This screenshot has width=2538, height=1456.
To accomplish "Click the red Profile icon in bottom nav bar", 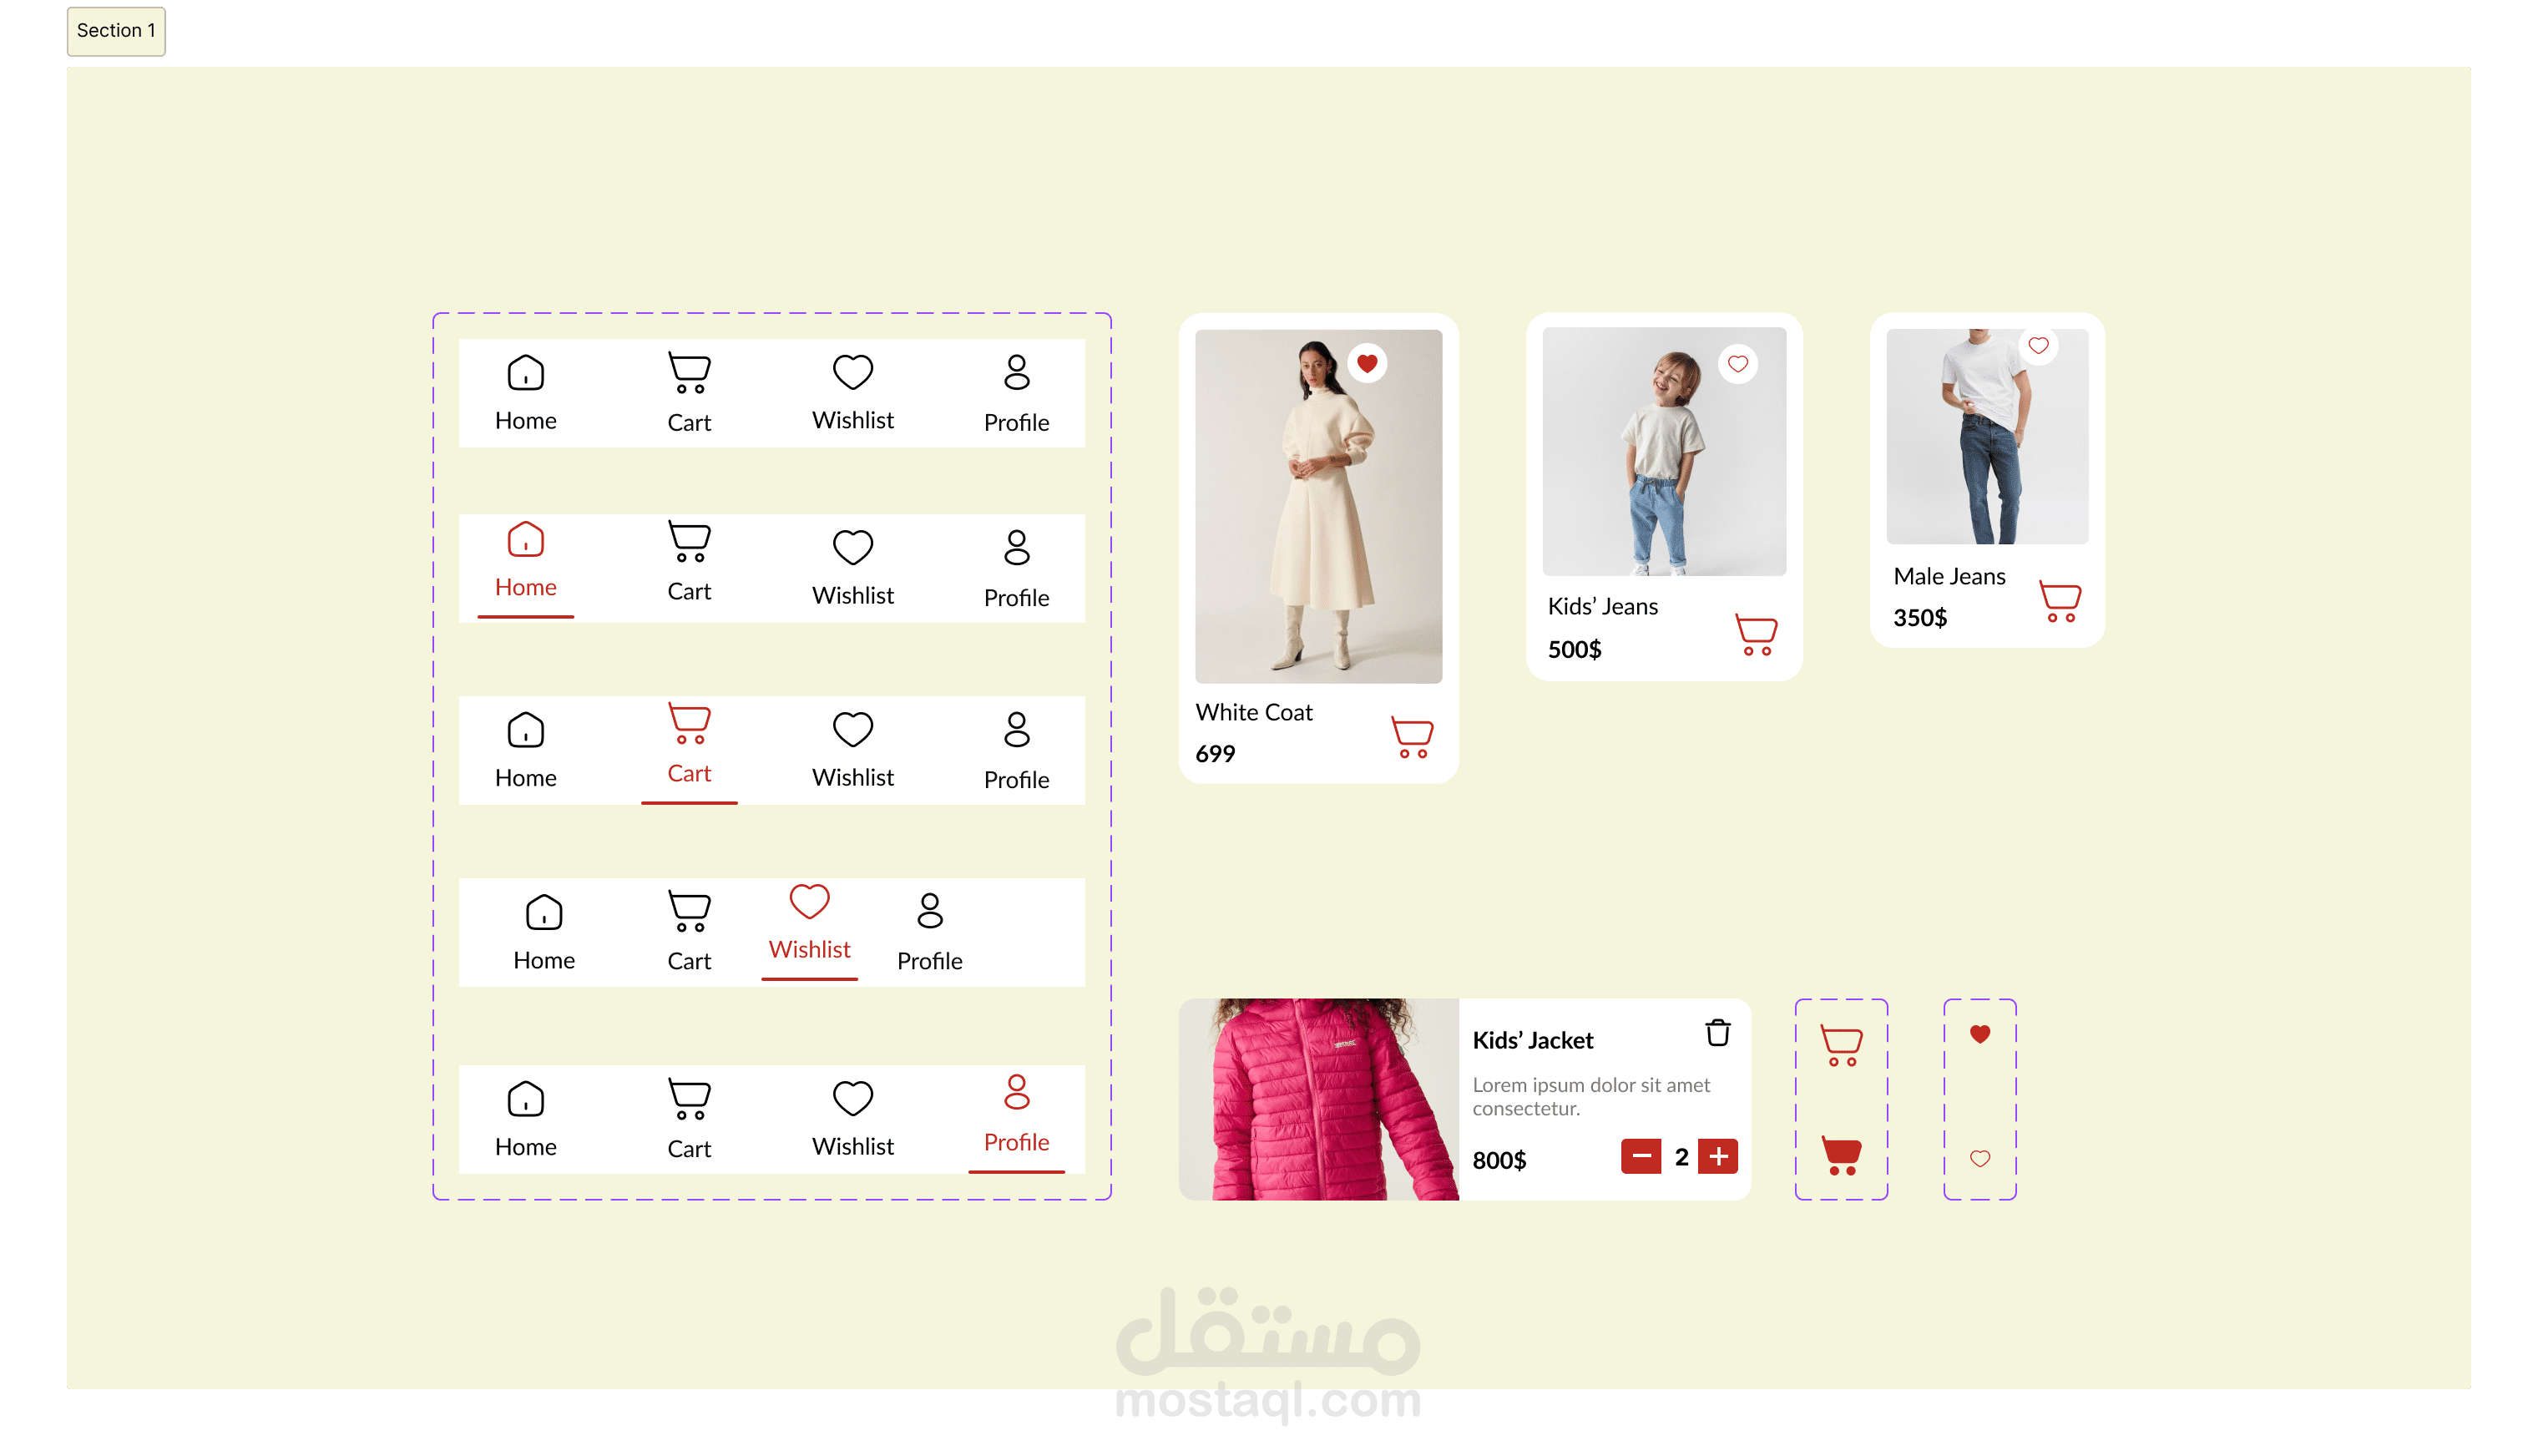I will point(1016,1092).
